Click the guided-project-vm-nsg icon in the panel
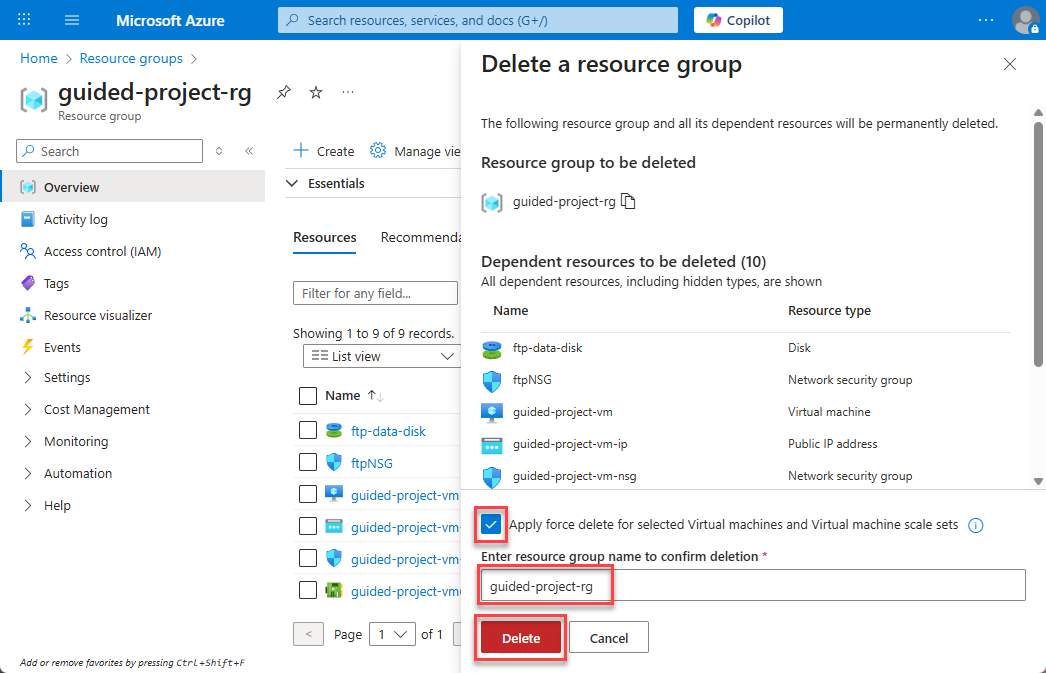Screen dimensions: 1046x673 coord(492,477)
